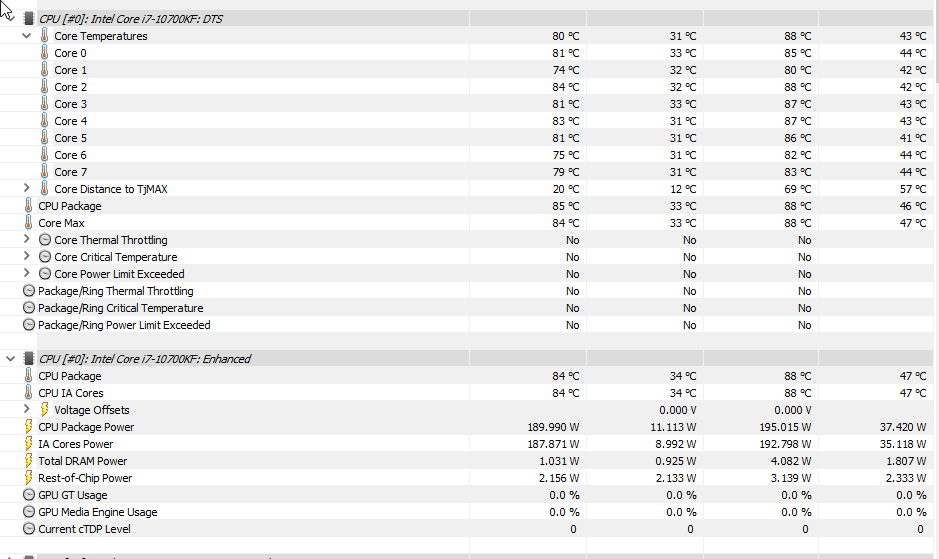Click lightning icon beside Rest-of-Chip Power
Viewport: 939px width, 559px height.
point(28,478)
